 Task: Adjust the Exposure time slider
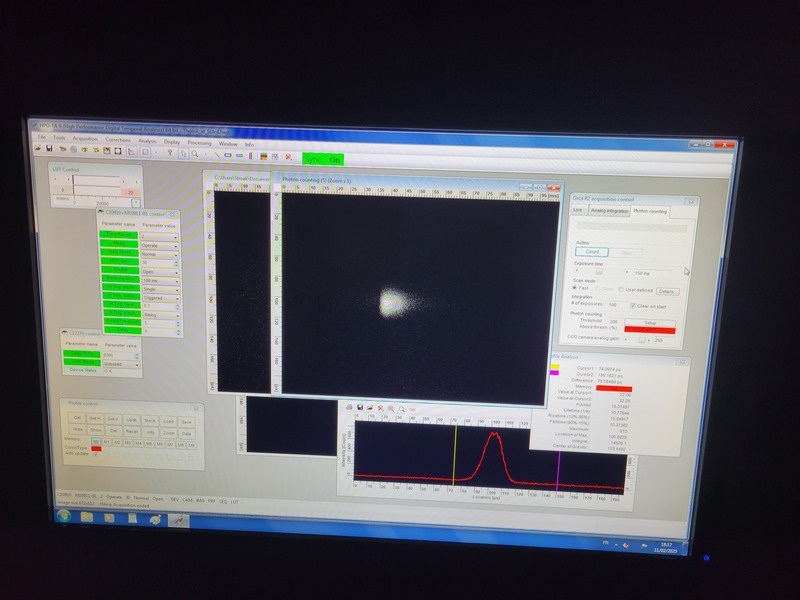[600, 272]
